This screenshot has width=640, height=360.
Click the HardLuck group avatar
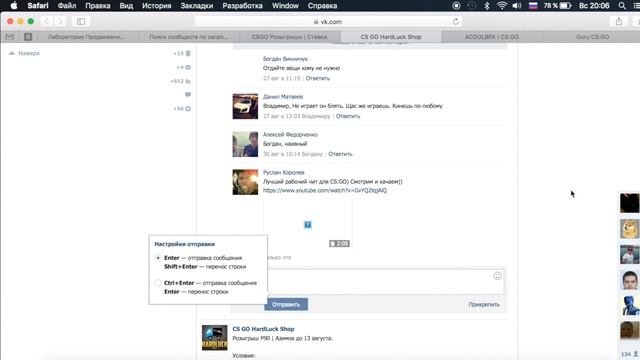tap(215, 338)
